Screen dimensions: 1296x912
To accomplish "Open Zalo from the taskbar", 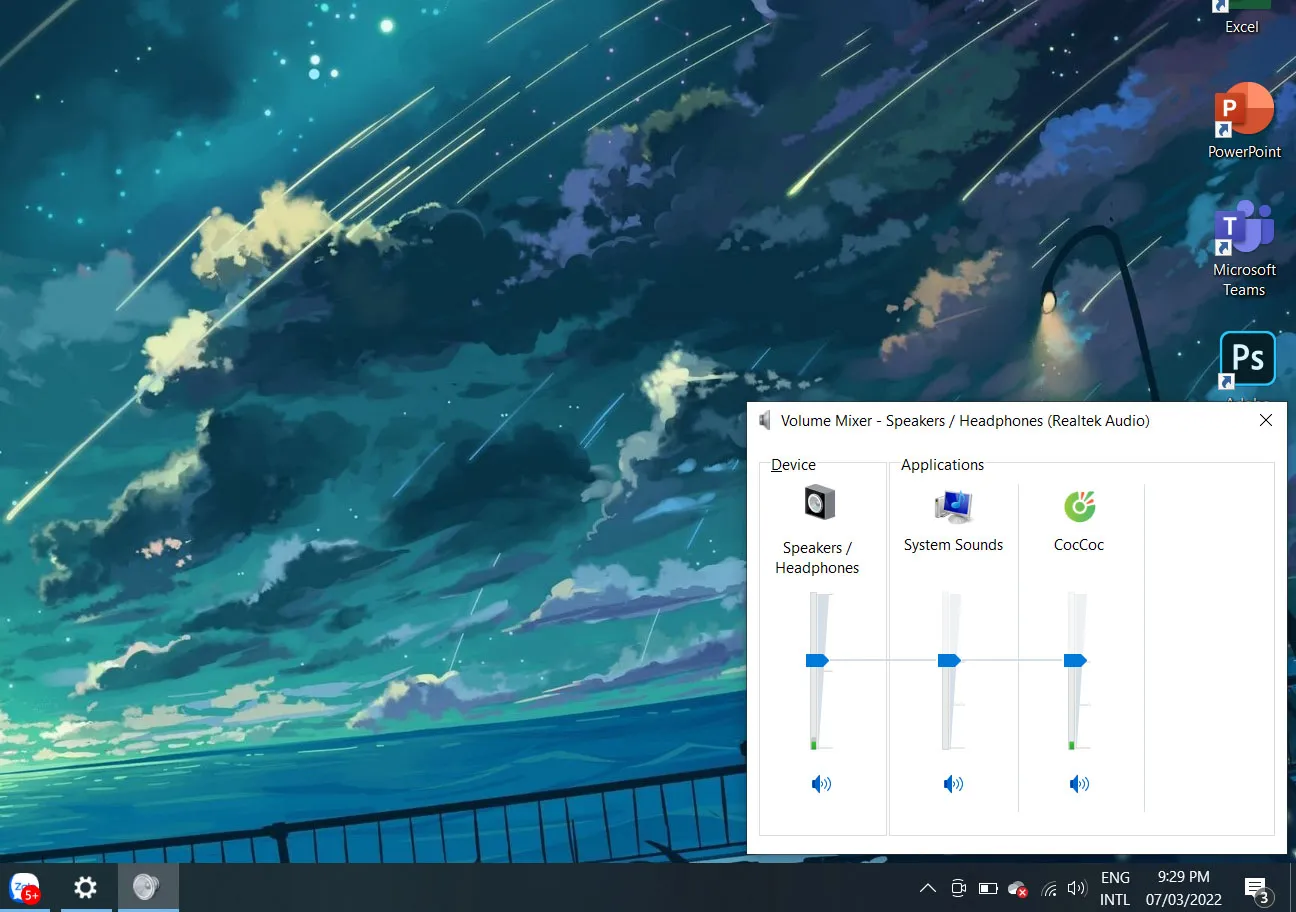I will pos(24,887).
